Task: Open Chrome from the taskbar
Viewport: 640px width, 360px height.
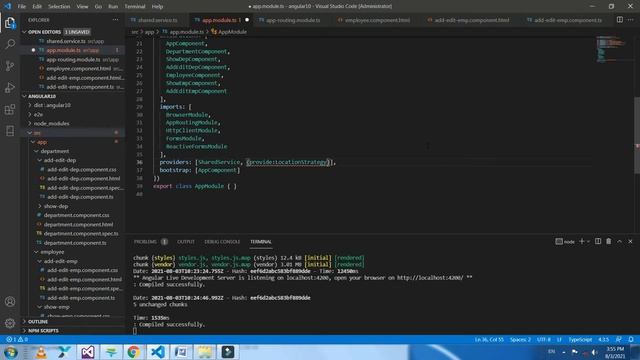Action: [133, 352]
